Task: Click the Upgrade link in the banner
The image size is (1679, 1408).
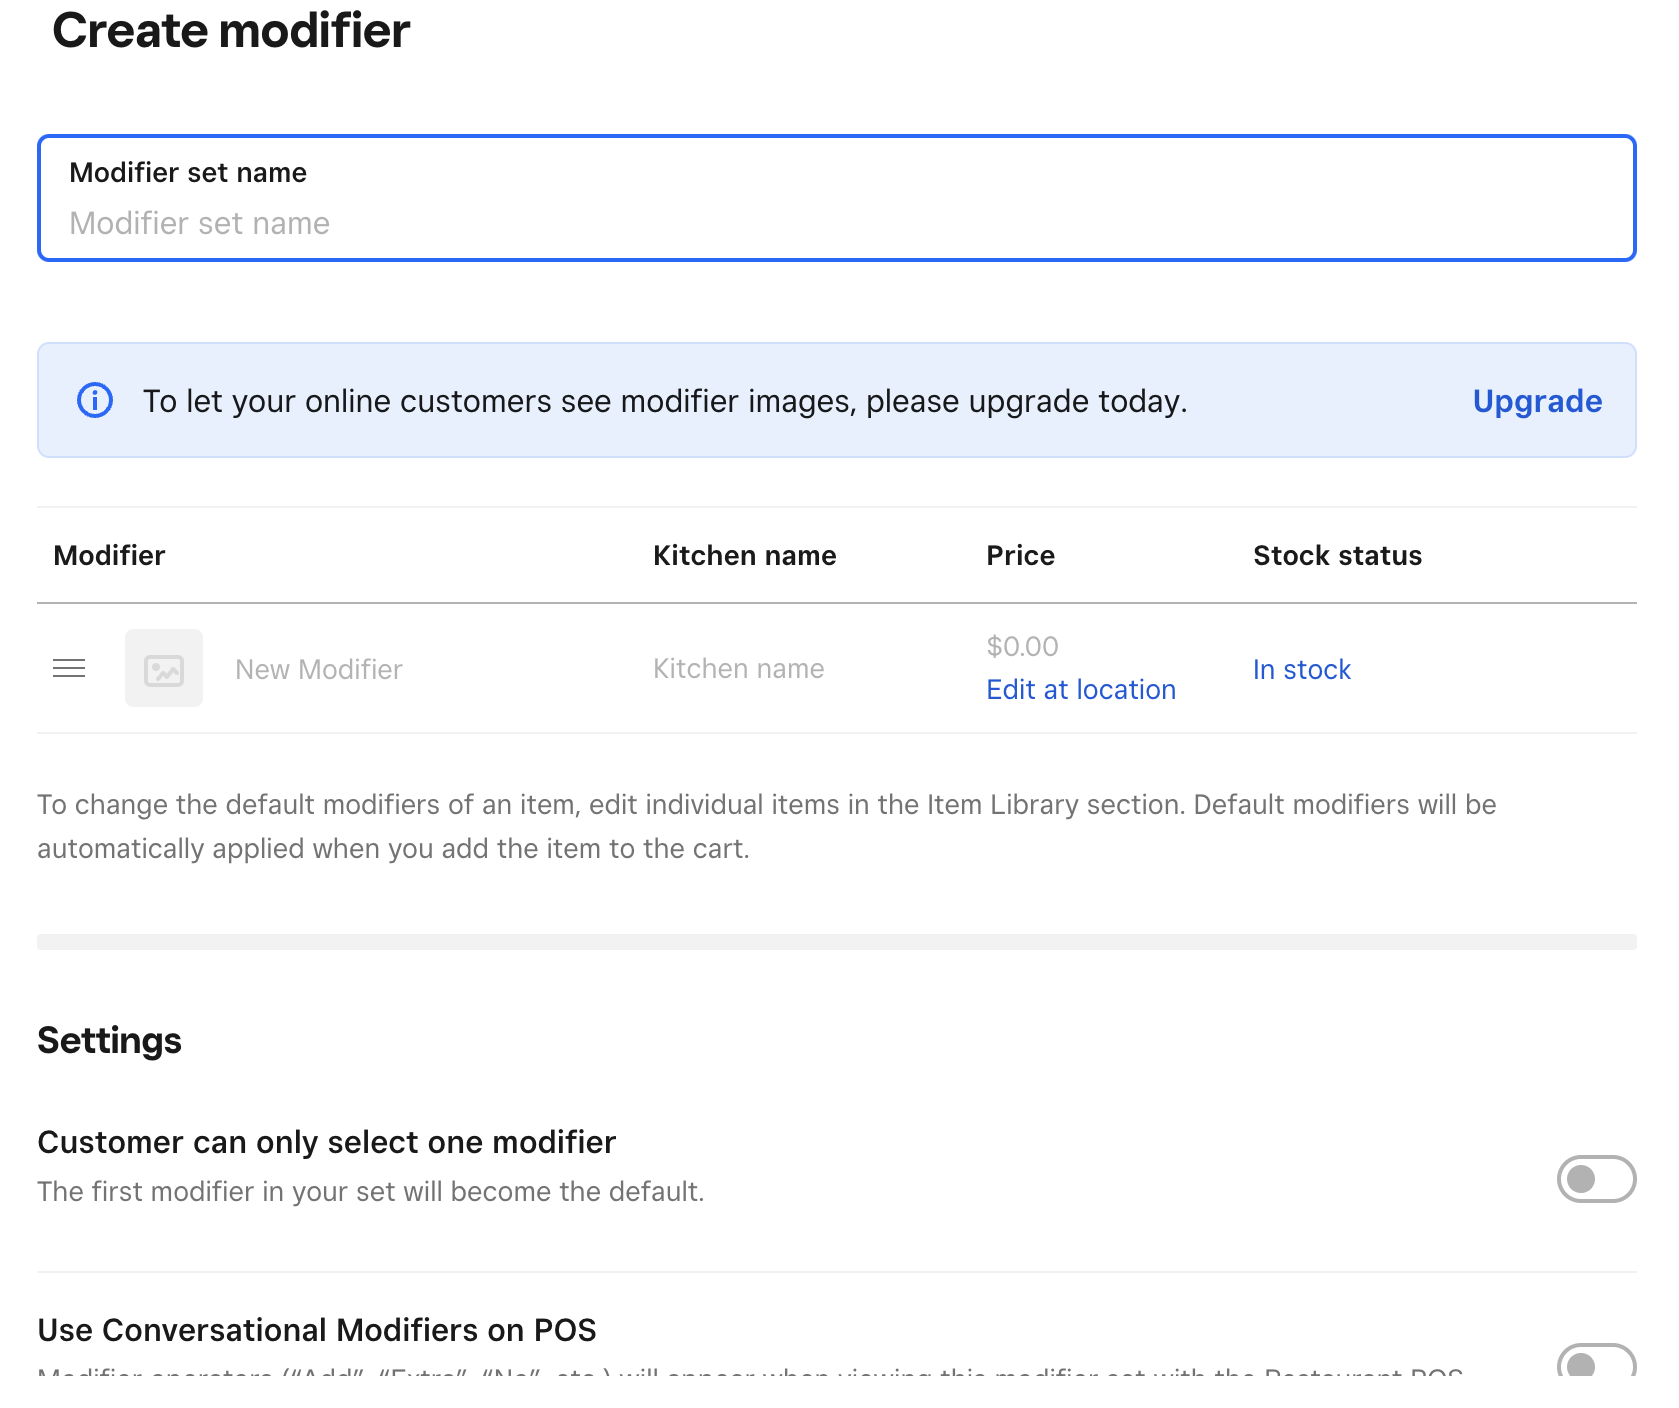Action: click(1536, 401)
